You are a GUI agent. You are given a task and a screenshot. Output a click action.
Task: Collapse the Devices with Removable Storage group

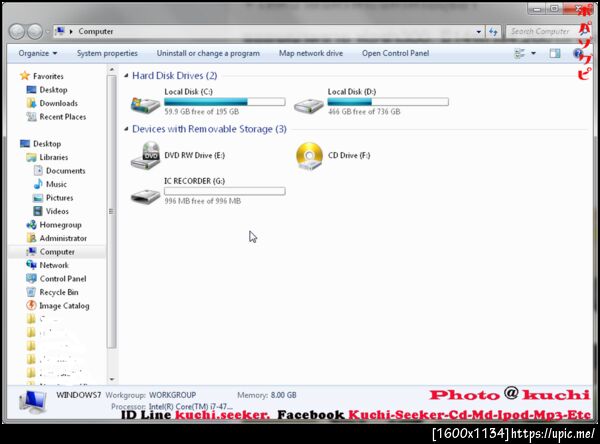point(126,129)
